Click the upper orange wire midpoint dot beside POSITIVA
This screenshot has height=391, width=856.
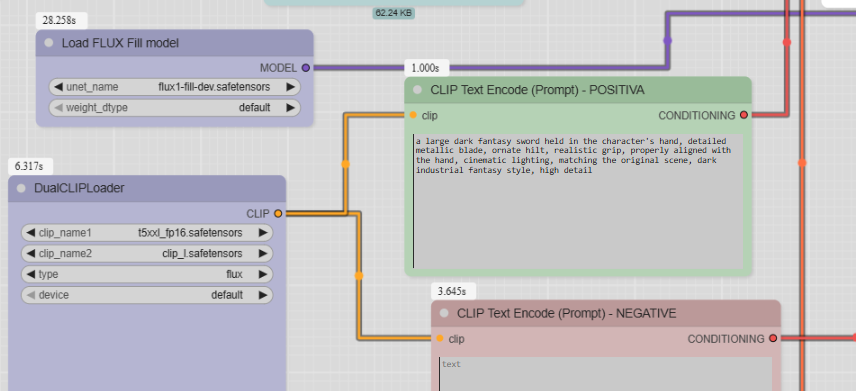point(345,163)
